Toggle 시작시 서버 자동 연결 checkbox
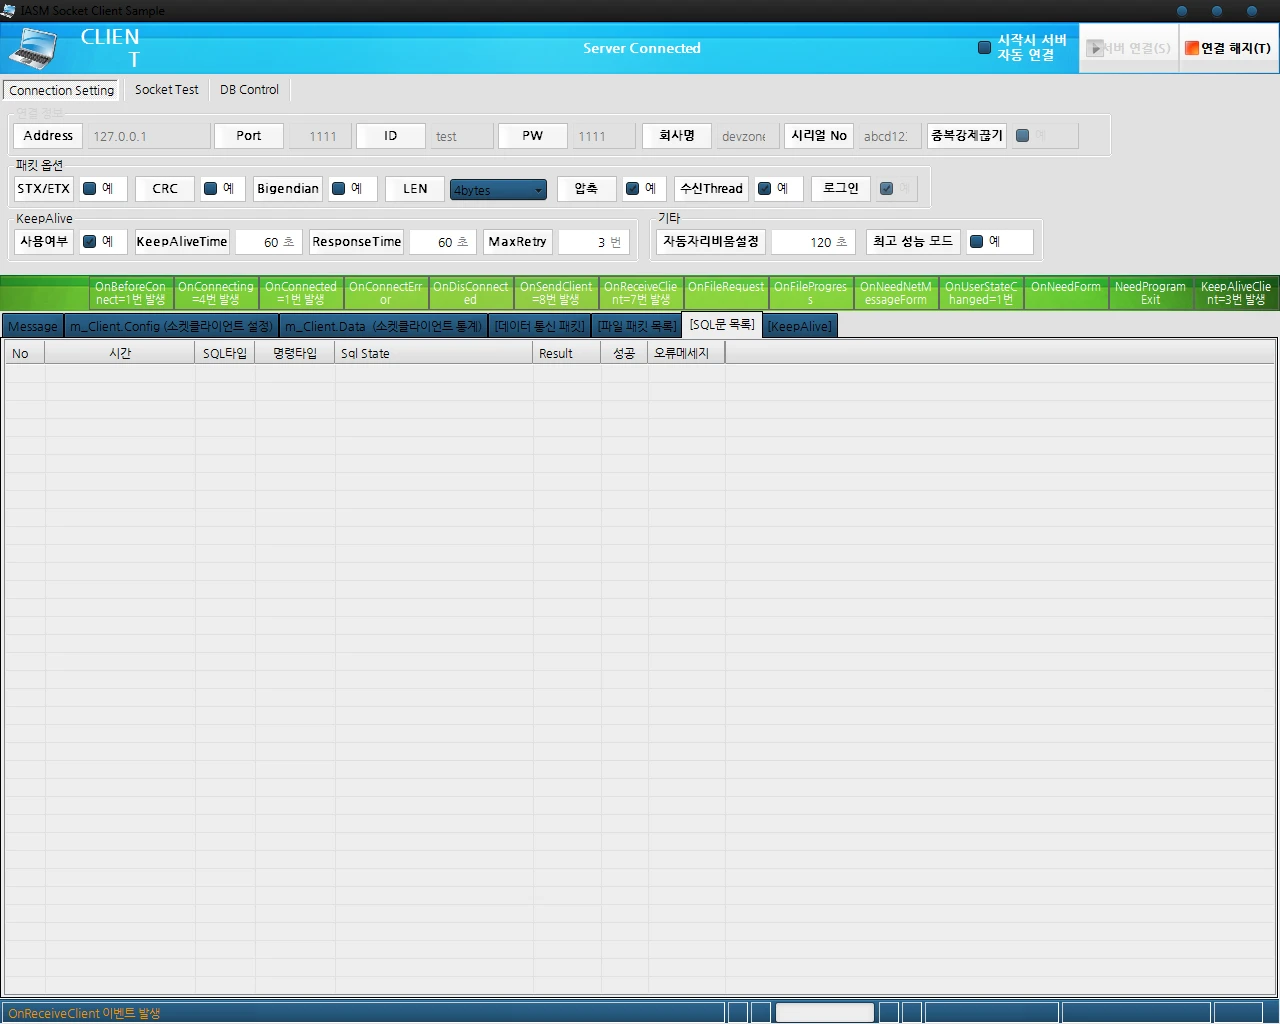Screen dimensions: 1280x1024 (984, 47)
